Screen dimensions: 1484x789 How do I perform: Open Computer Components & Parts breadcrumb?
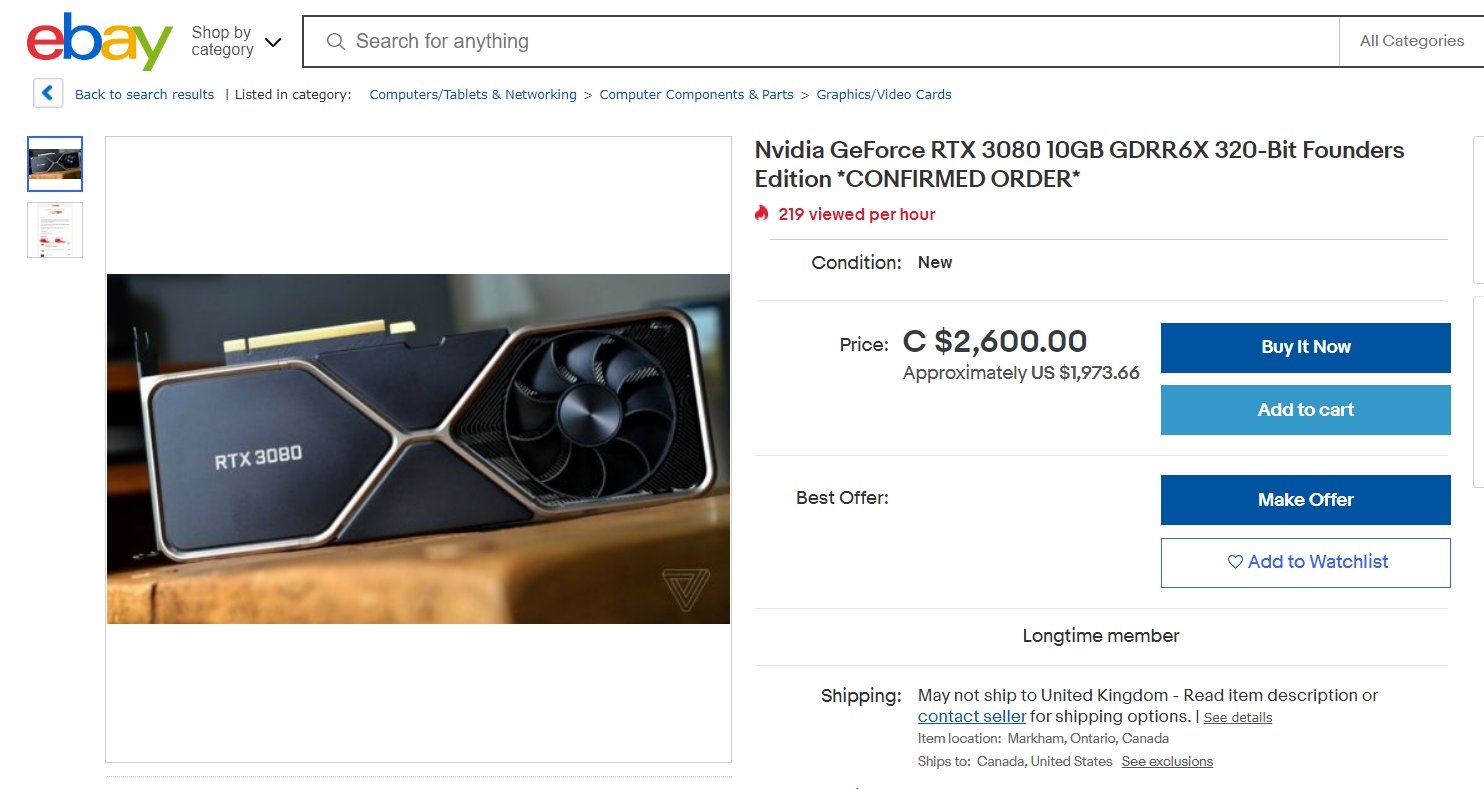coord(696,94)
